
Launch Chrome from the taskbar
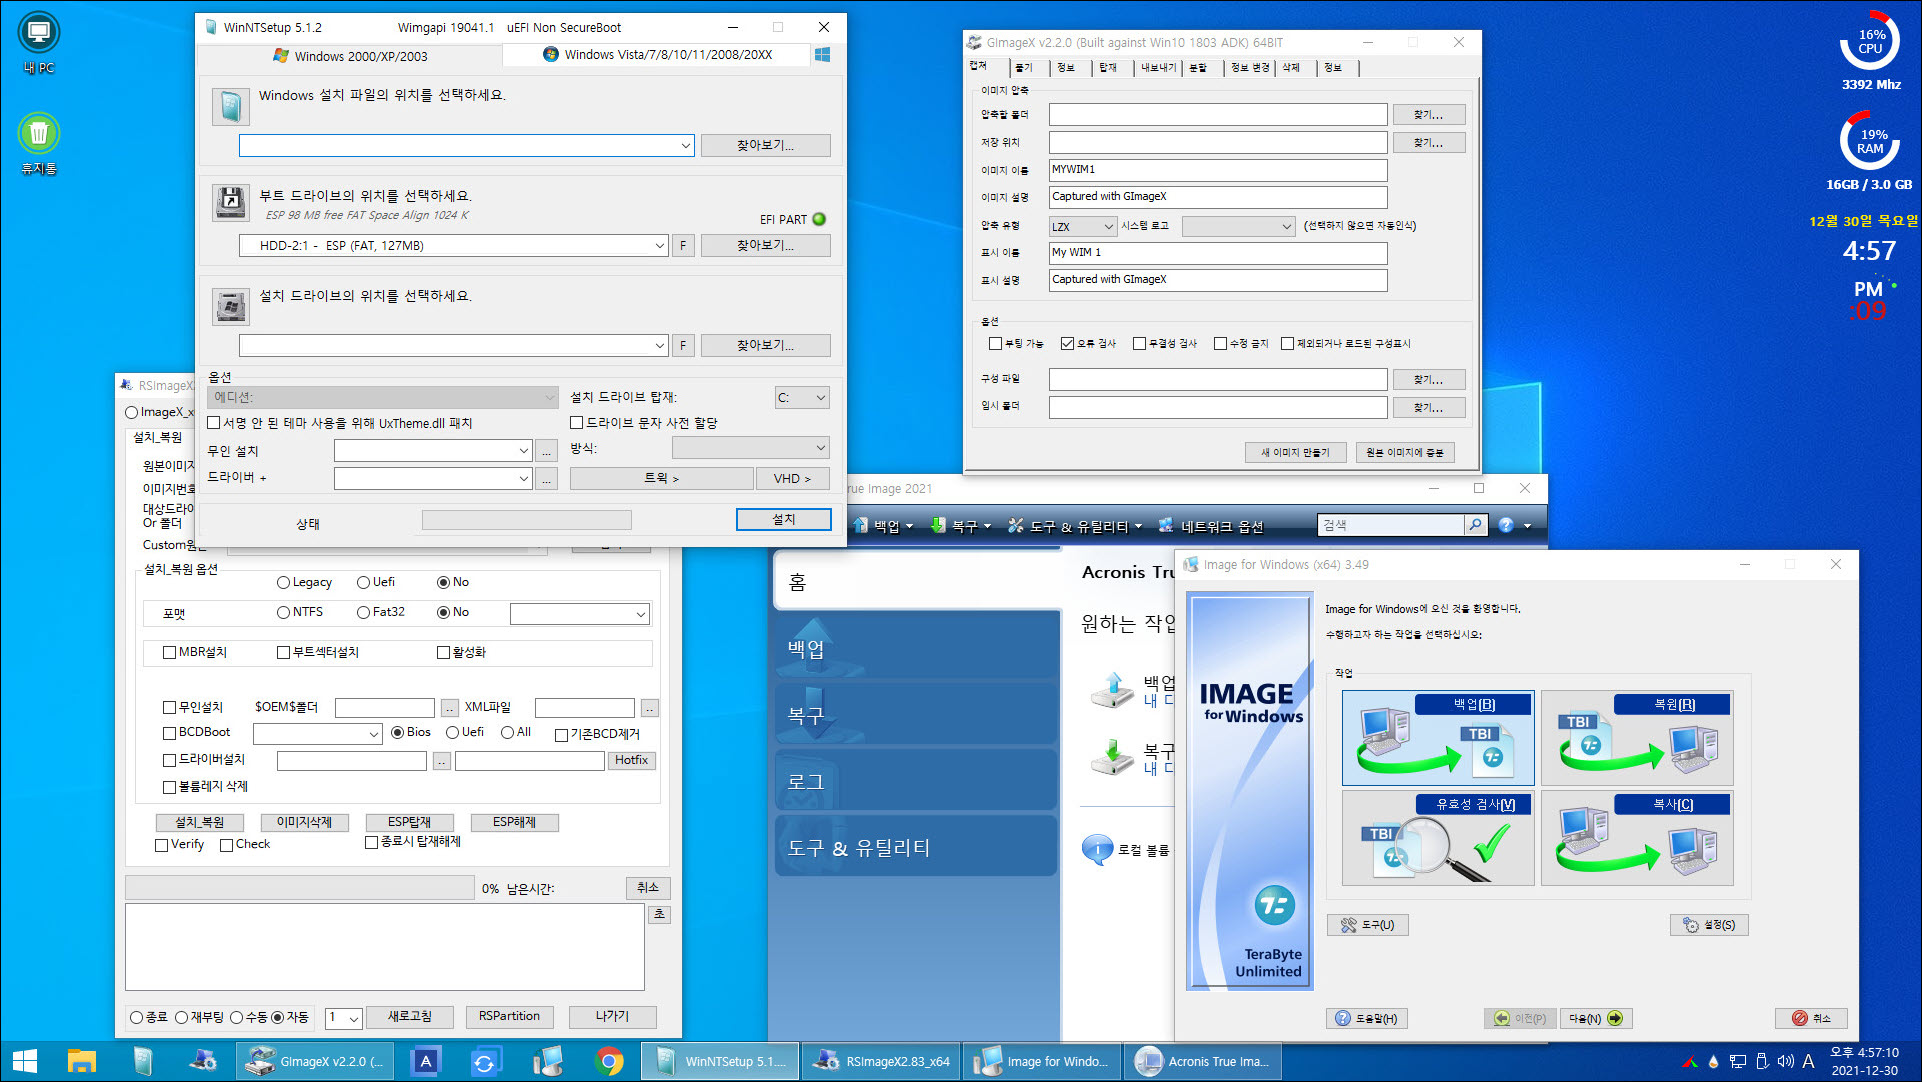[x=609, y=1061]
